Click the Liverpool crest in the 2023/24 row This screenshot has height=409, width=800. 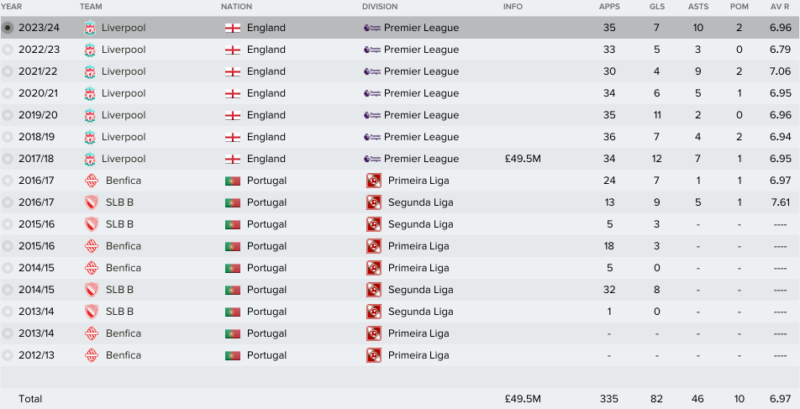(x=90, y=28)
